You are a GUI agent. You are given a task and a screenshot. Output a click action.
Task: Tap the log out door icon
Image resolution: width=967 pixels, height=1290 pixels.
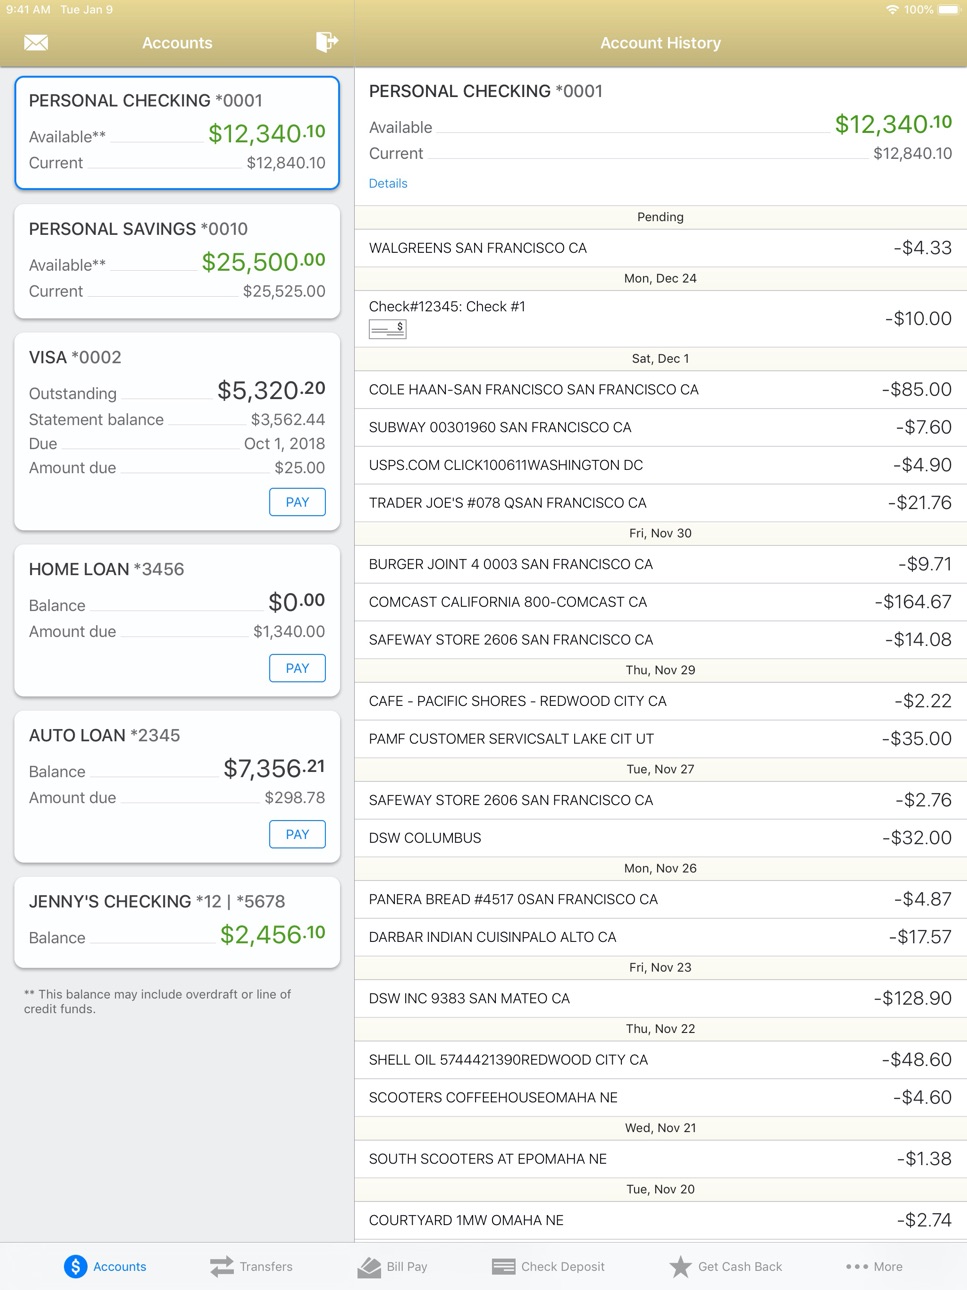pyautogui.click(x=327, y=42)
